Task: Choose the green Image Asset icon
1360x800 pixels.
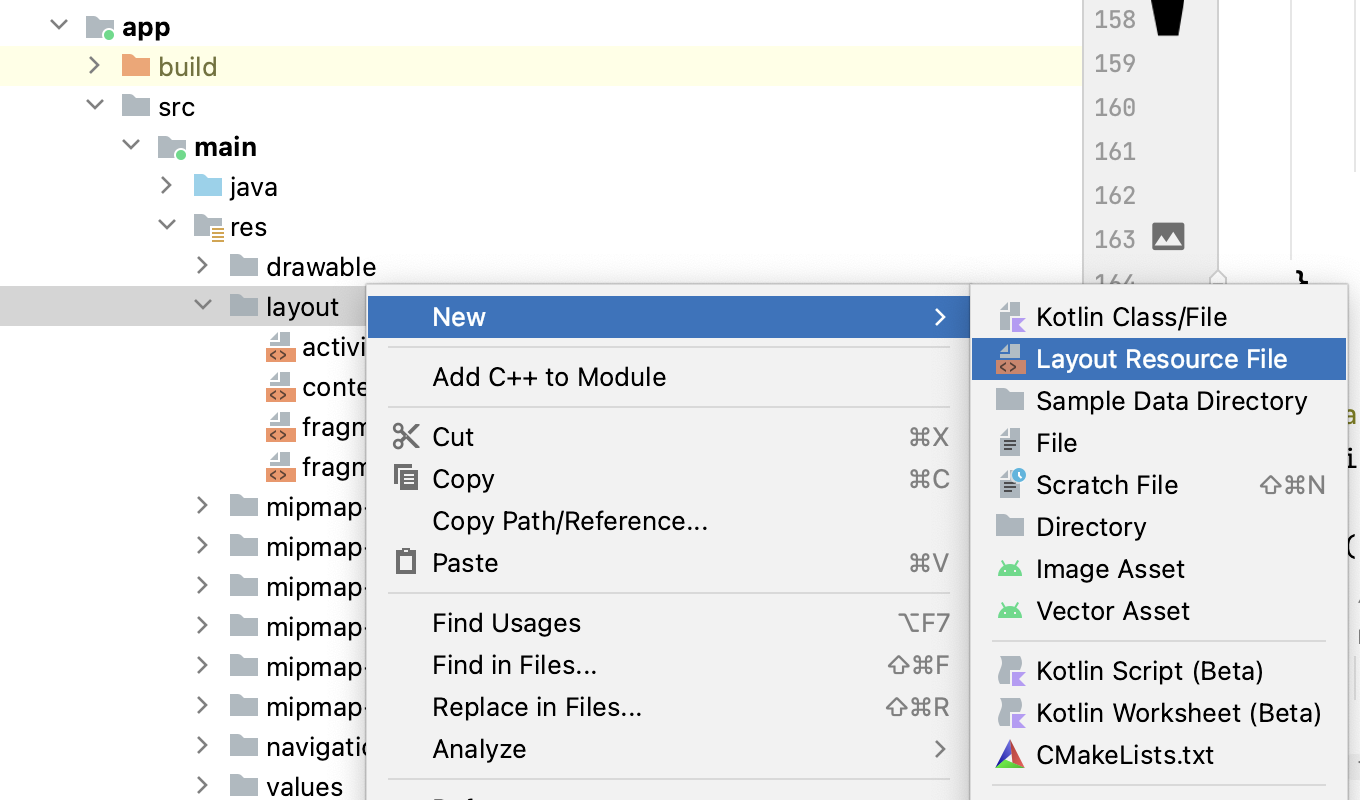Action: point(1012,568)
